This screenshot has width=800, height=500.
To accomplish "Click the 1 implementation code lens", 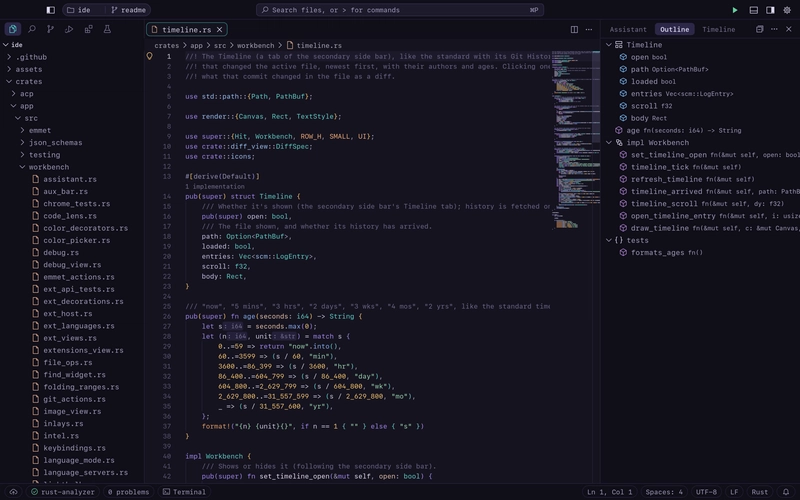I will pos(215,186).
